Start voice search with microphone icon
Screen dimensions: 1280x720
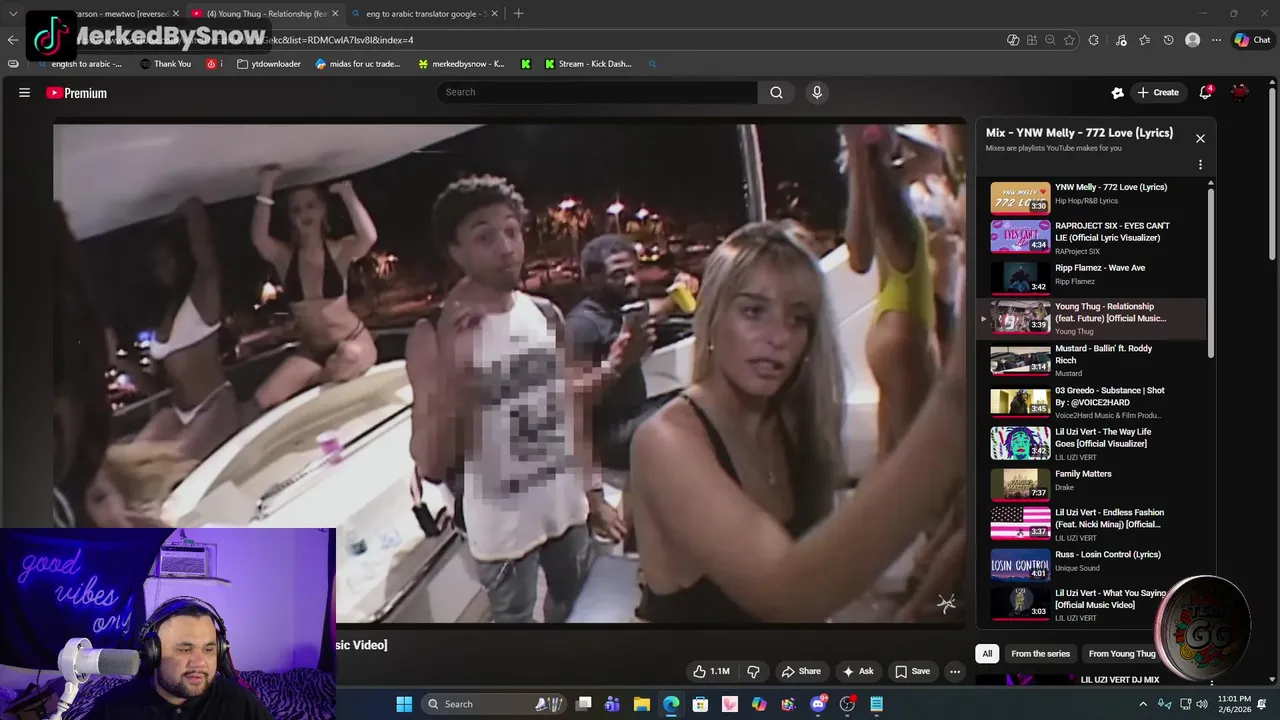817,92
